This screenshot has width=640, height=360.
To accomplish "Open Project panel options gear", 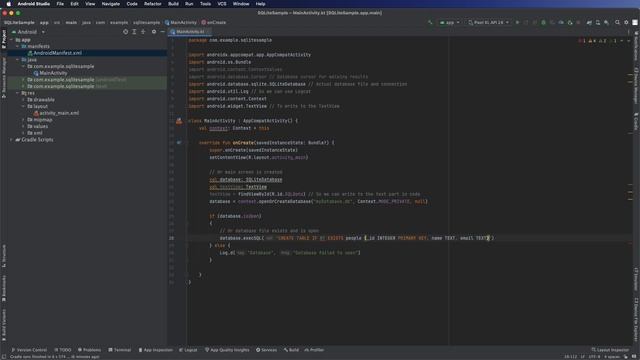I will tap(154, 31).
